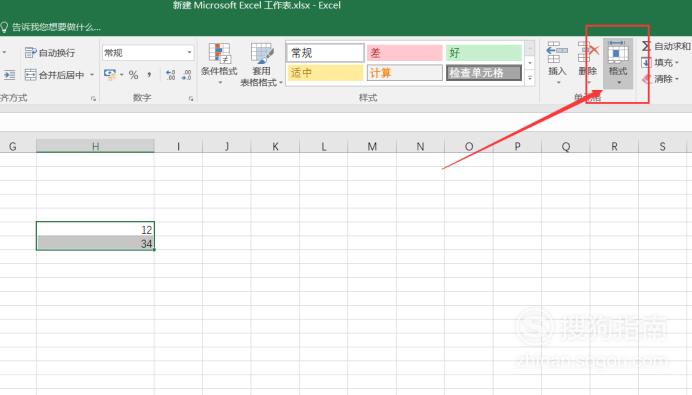
Task: Select column M header
Action: [x=372, y=147]
